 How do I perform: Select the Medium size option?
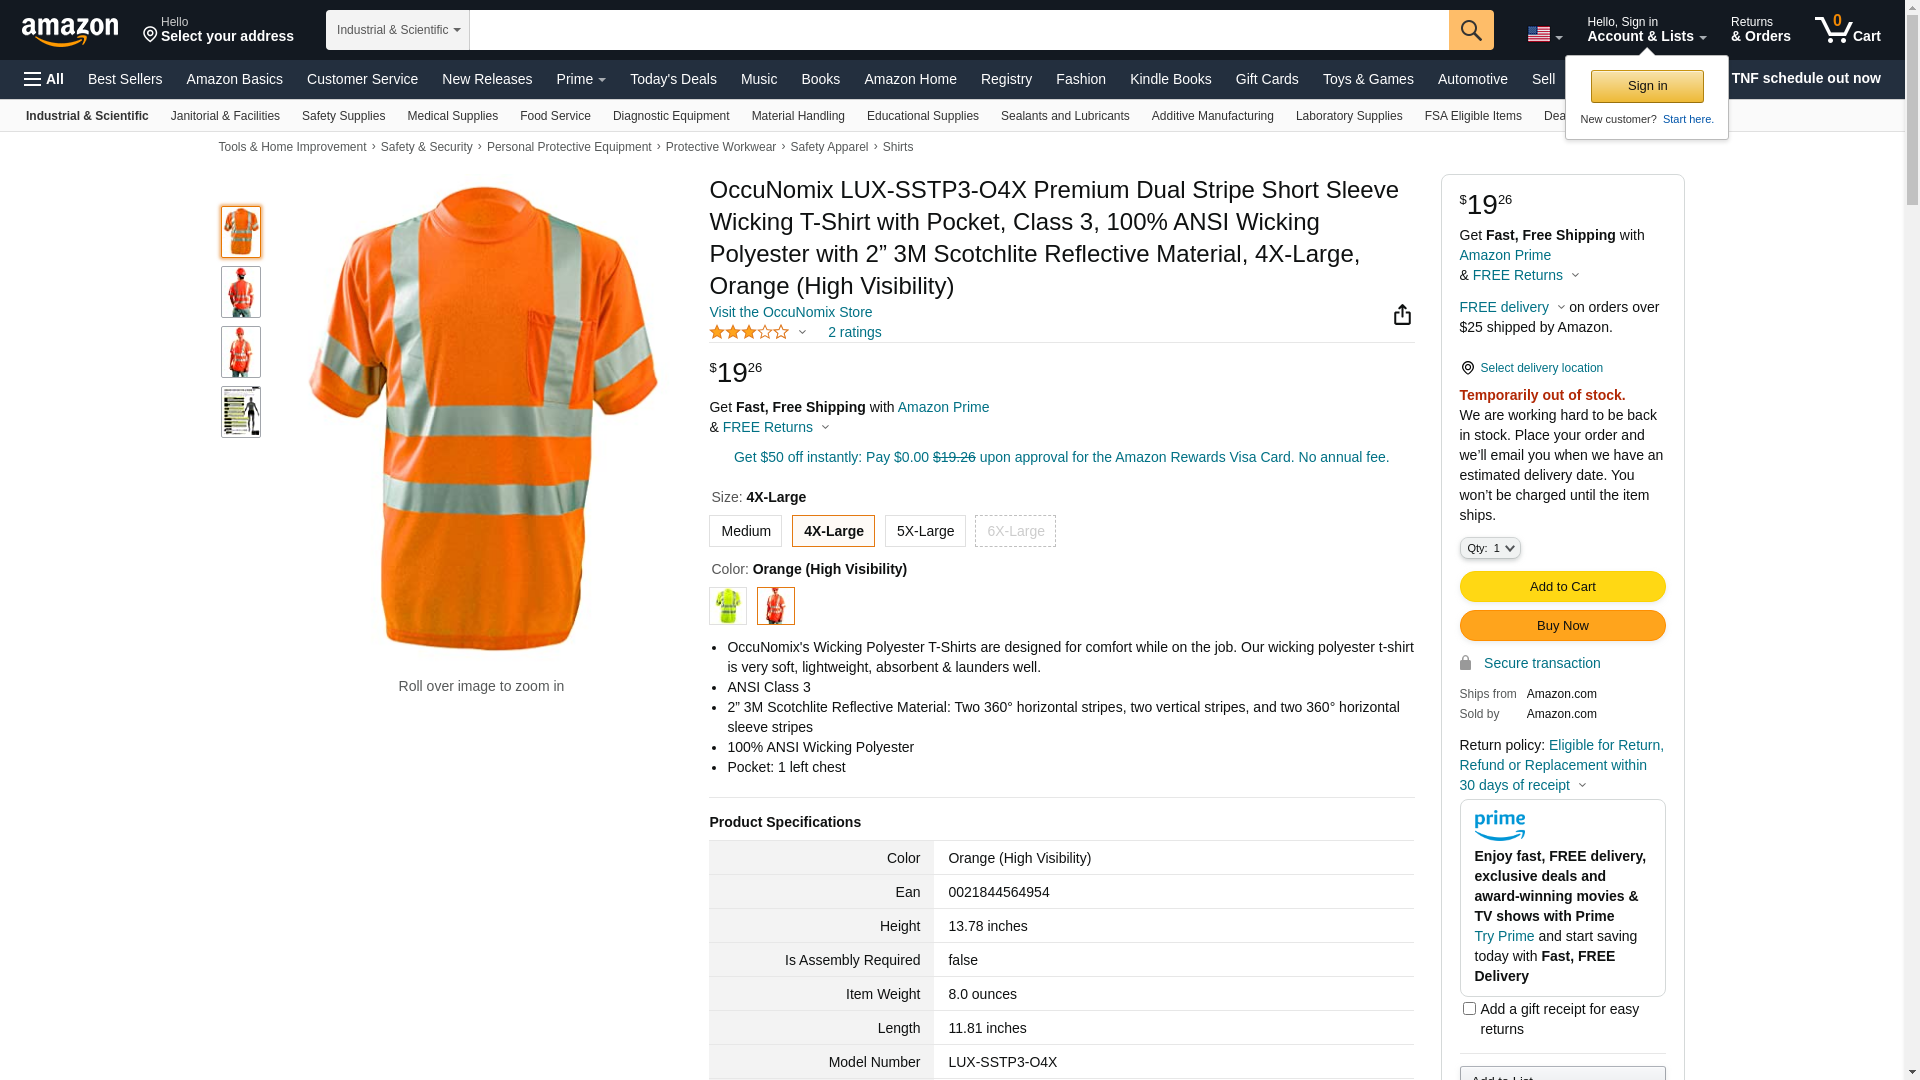(745, 531)
